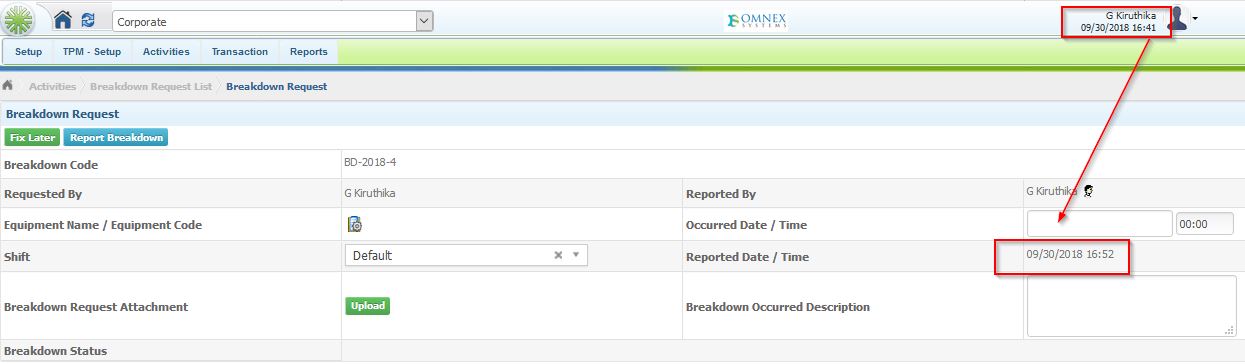The width and height of the screenshot is (1245, 364).
Task: Click the breakdown code BD-2018-4
Action: (x=370, y=161)
